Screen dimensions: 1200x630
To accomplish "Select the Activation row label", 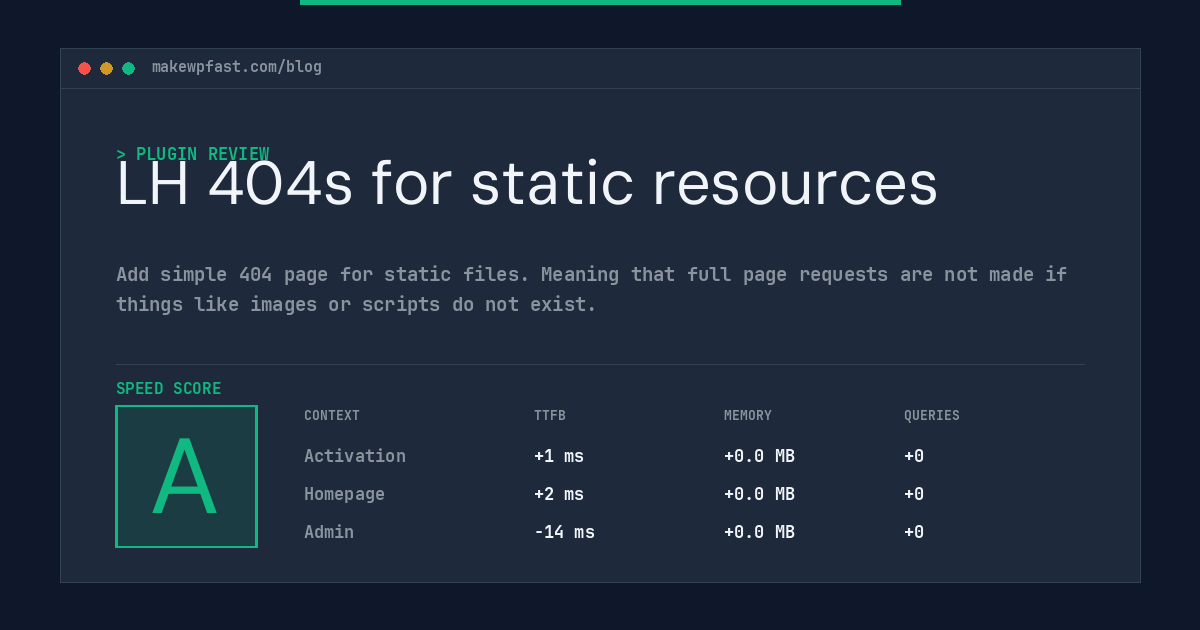I will (355, 456).
